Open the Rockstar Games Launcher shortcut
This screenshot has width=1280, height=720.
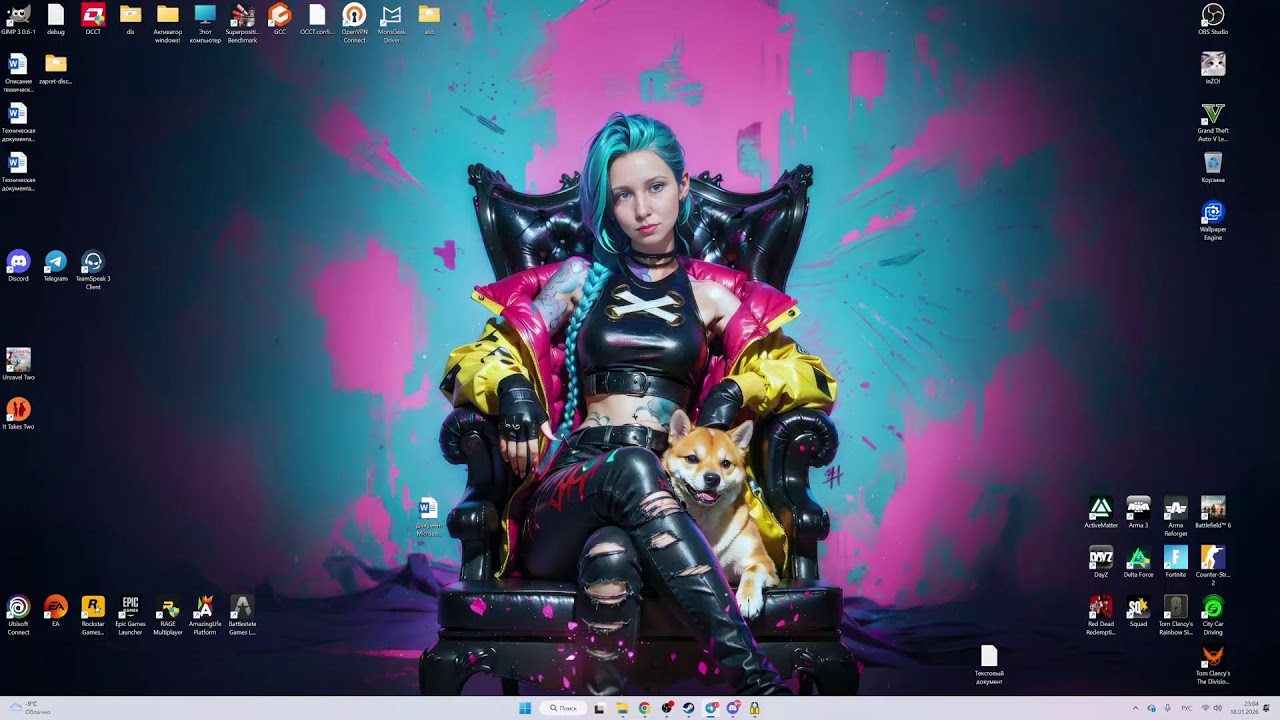tap(93, 616)
